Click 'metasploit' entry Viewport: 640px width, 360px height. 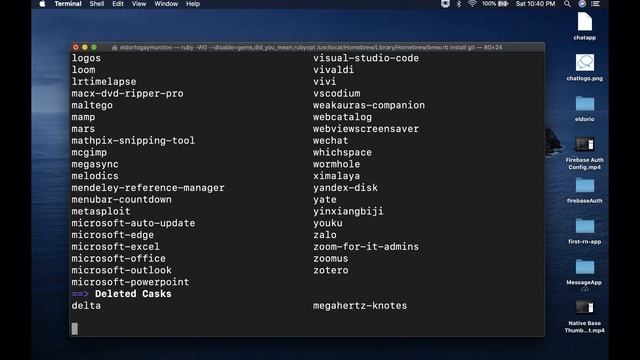tap(101, 211)
